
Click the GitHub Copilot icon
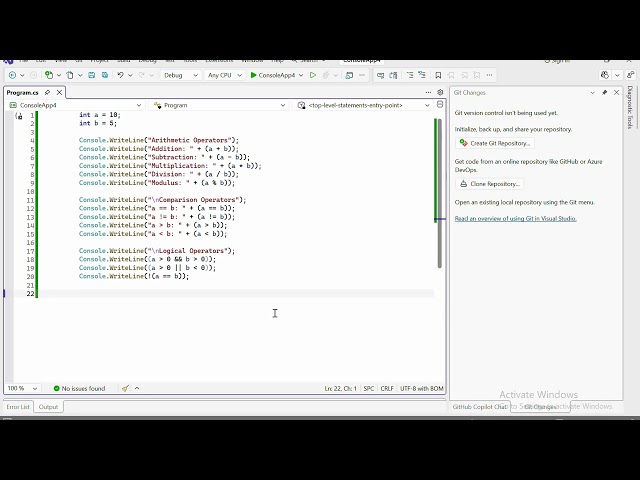pyautogui.click(x=605, y=75)
